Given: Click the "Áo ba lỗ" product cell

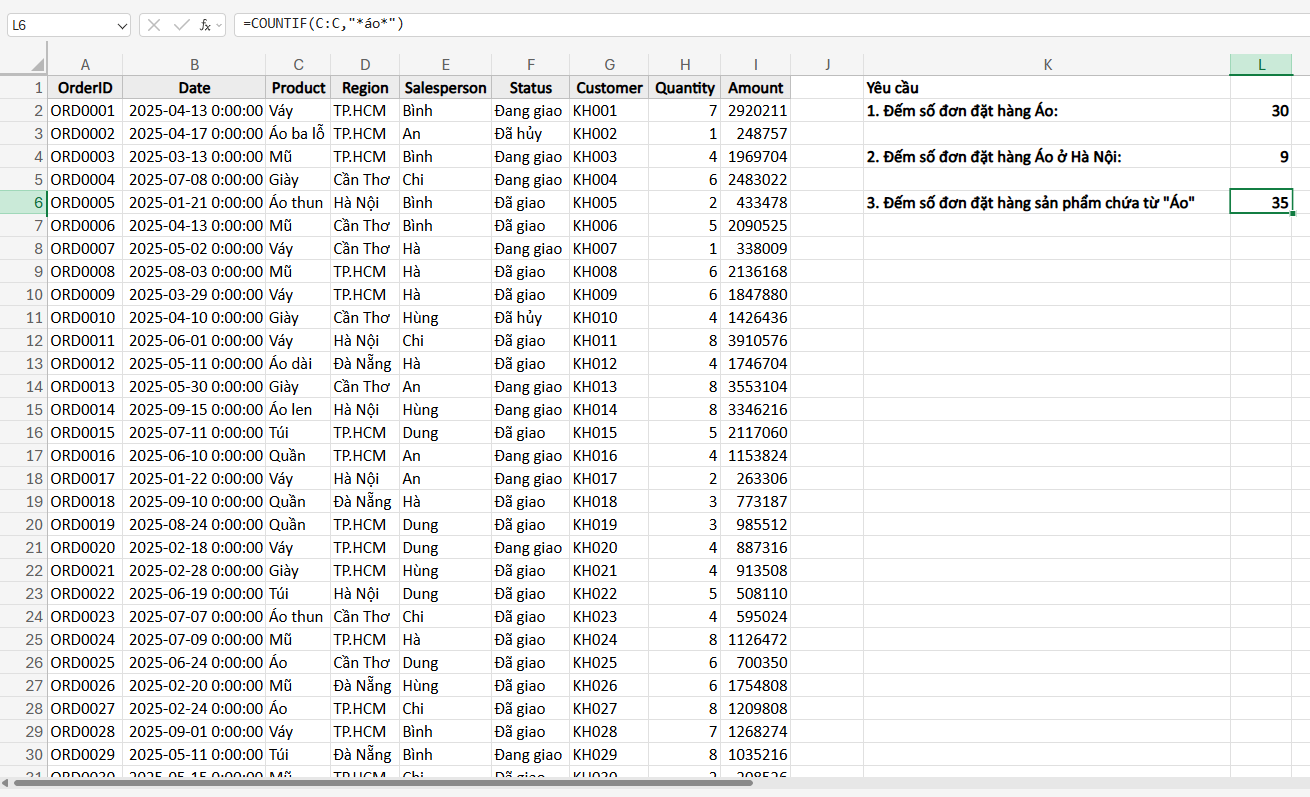Looking at the screenshot, I should pyautogui.click(x=298, y=134).
